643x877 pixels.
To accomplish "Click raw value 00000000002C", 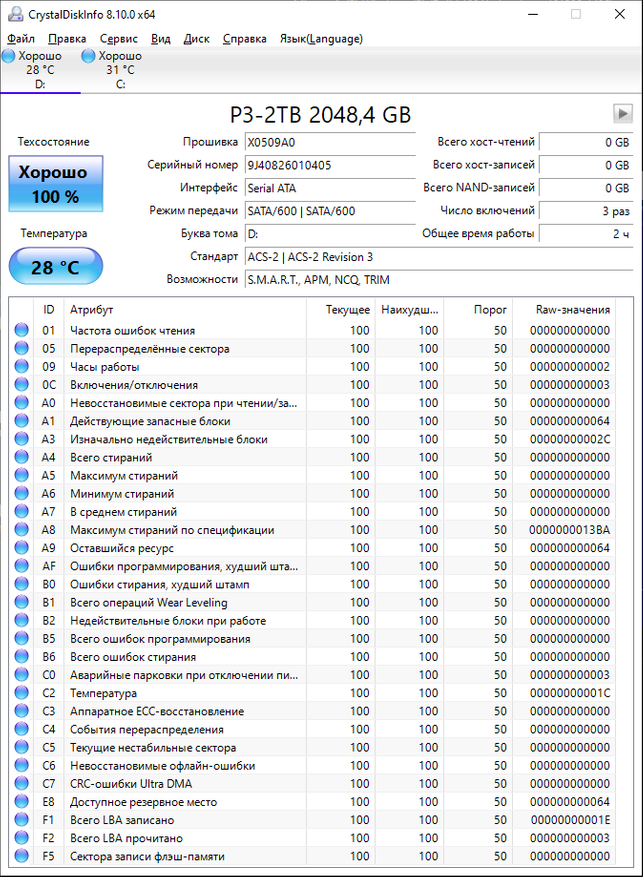I will pos(570,439).
